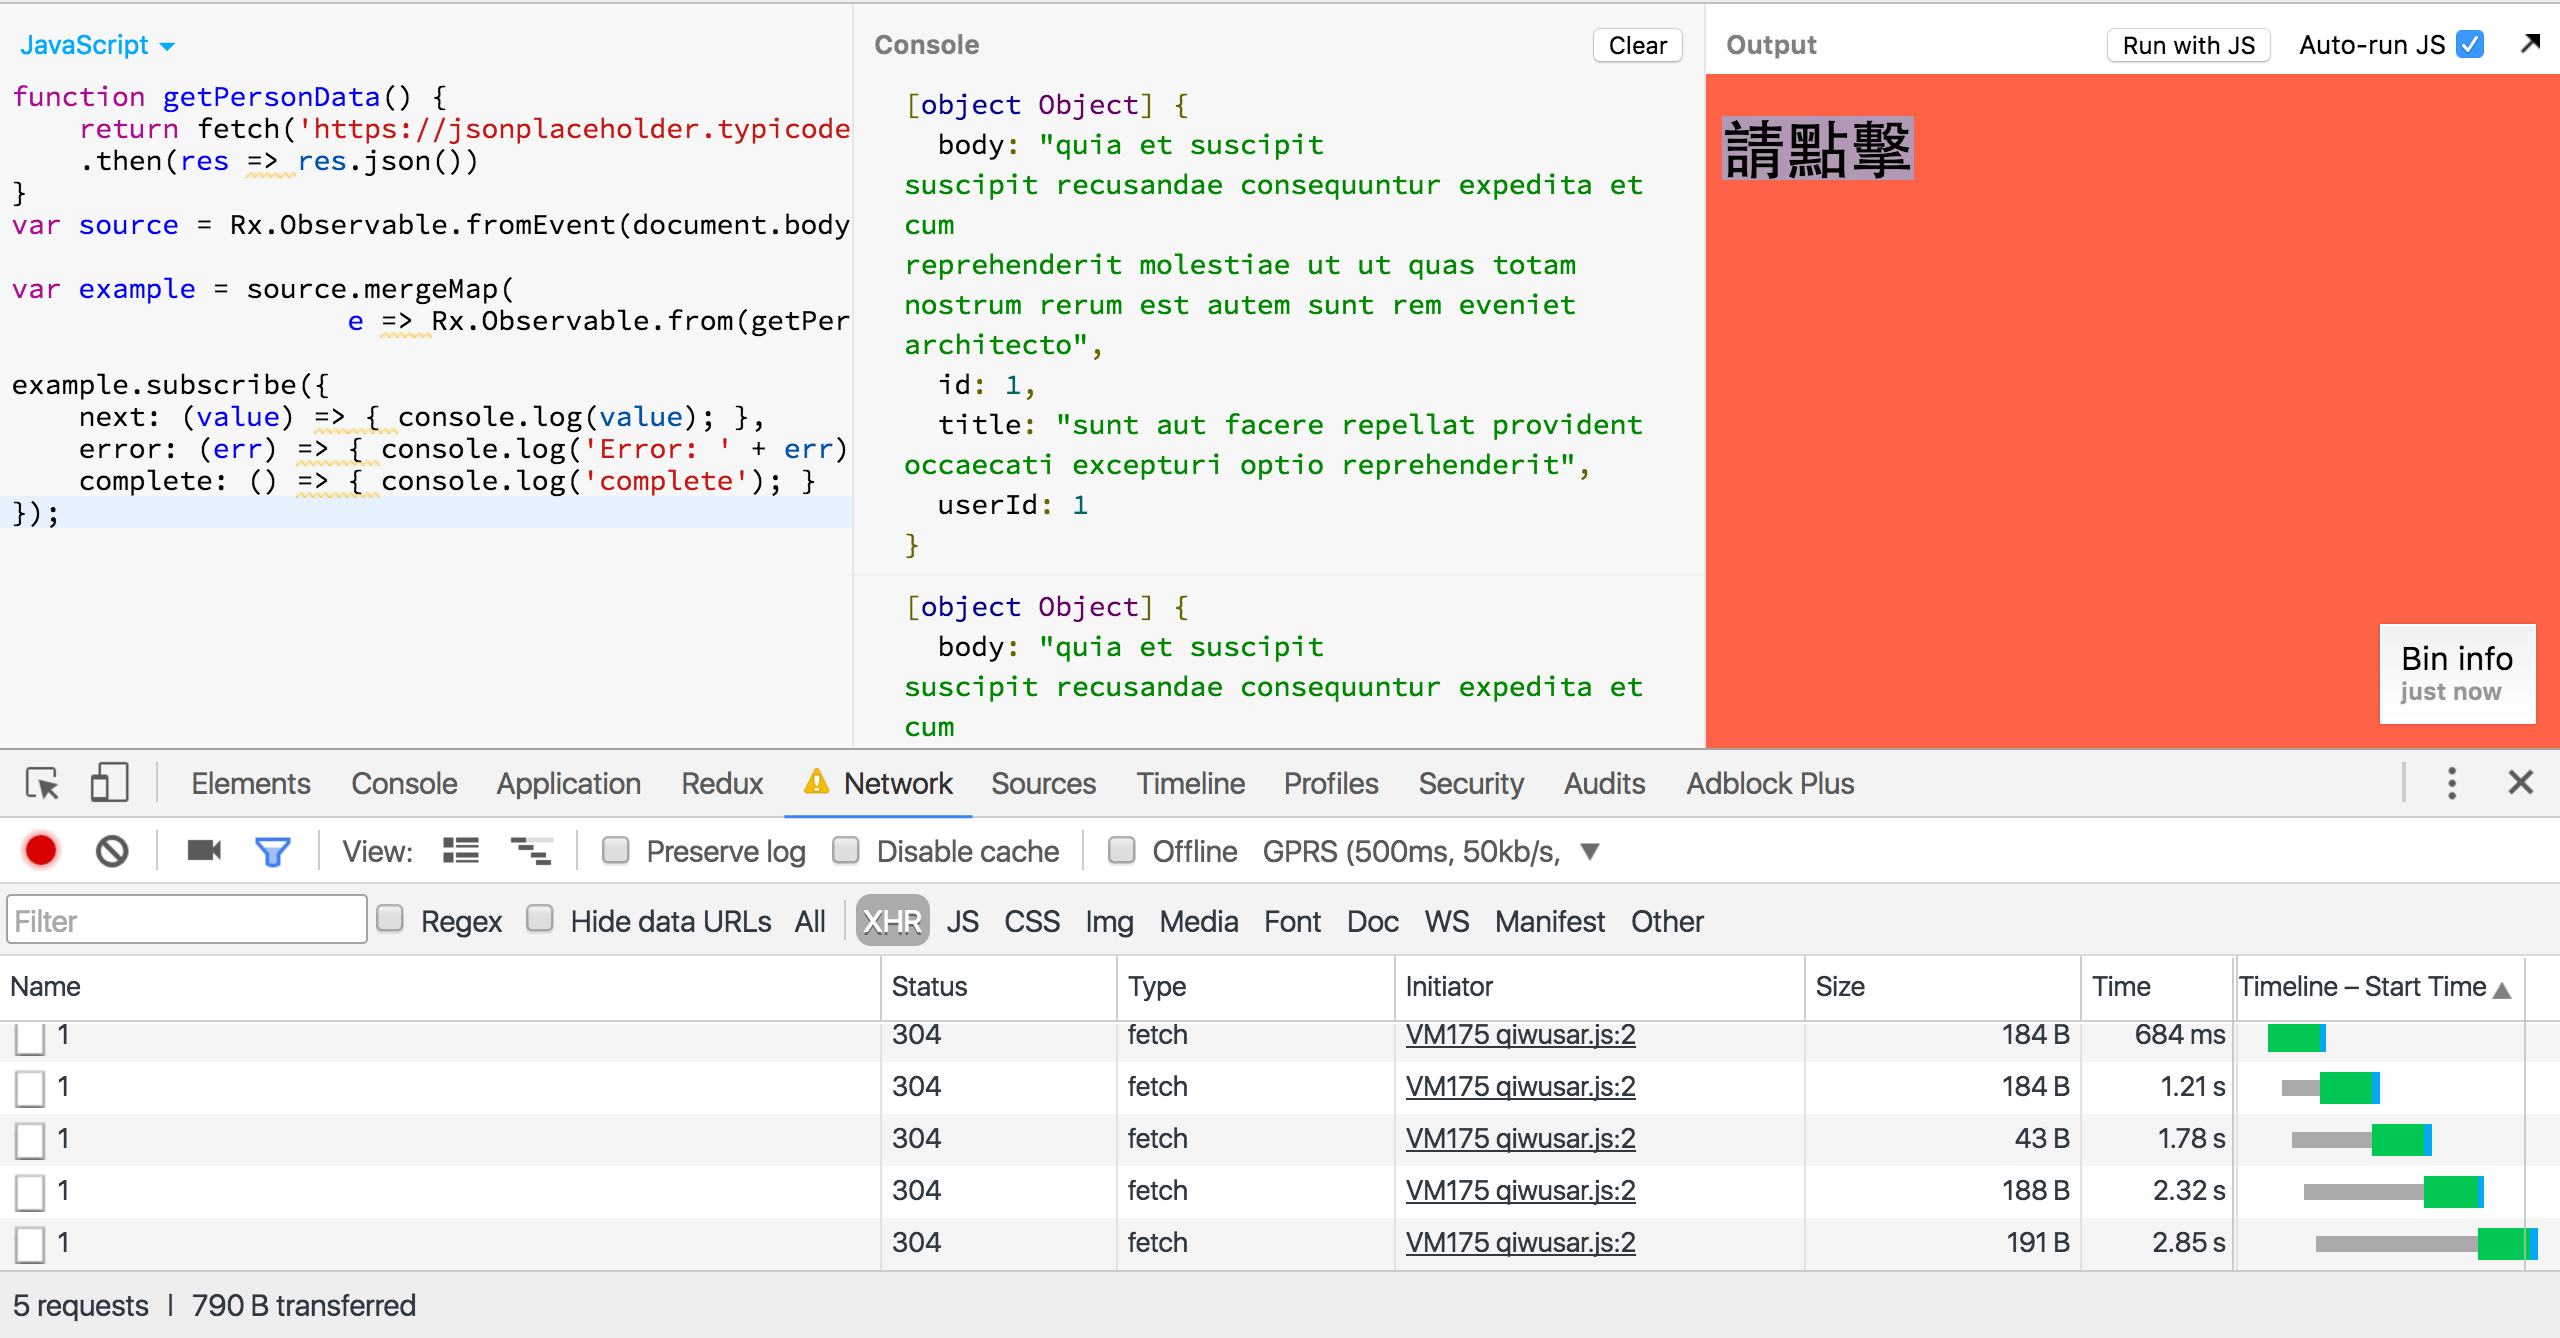Click into the network Filter field
2560x1338 pixels.
point(187,920)
